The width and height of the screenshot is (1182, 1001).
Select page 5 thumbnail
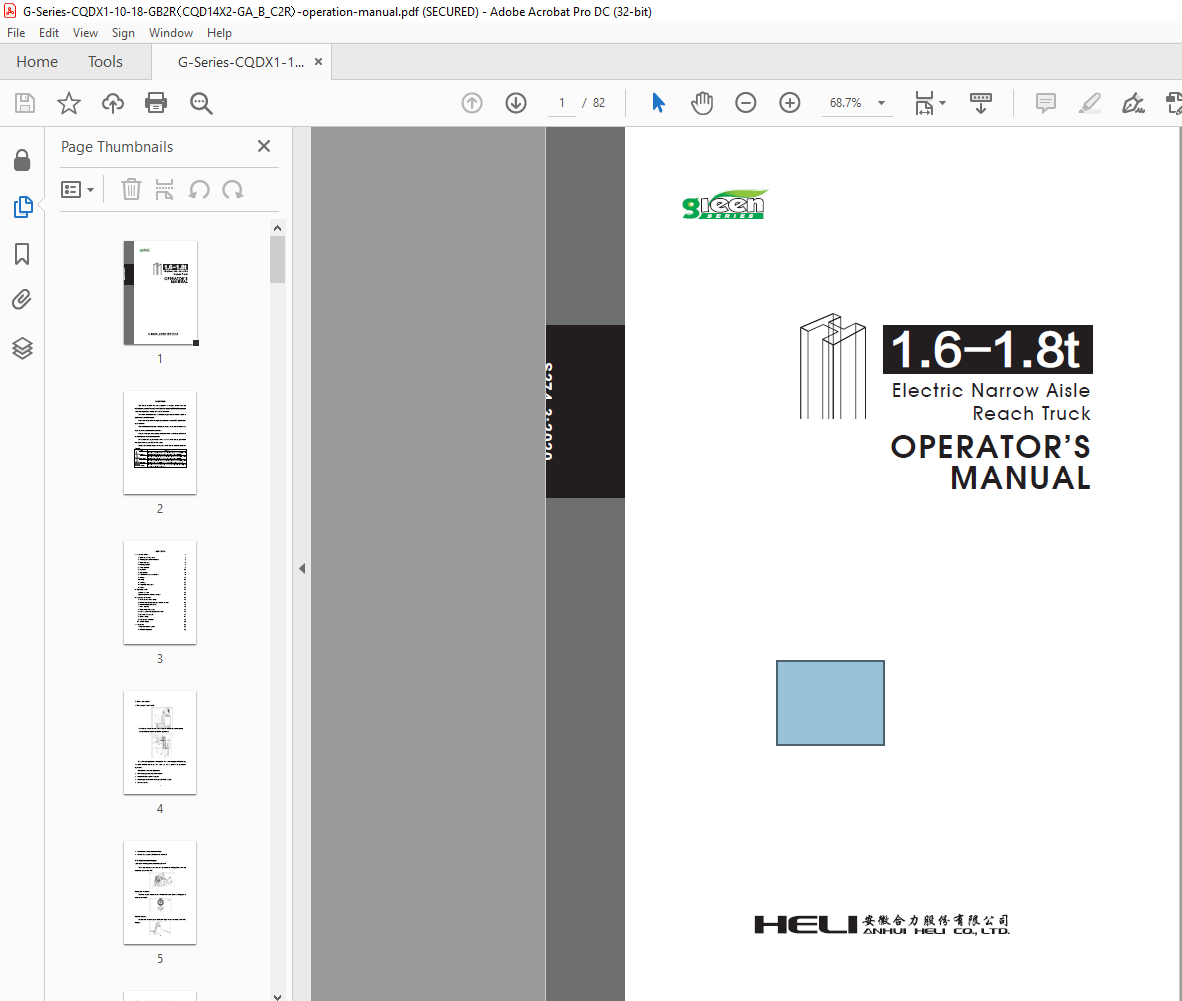pos(160,892)
